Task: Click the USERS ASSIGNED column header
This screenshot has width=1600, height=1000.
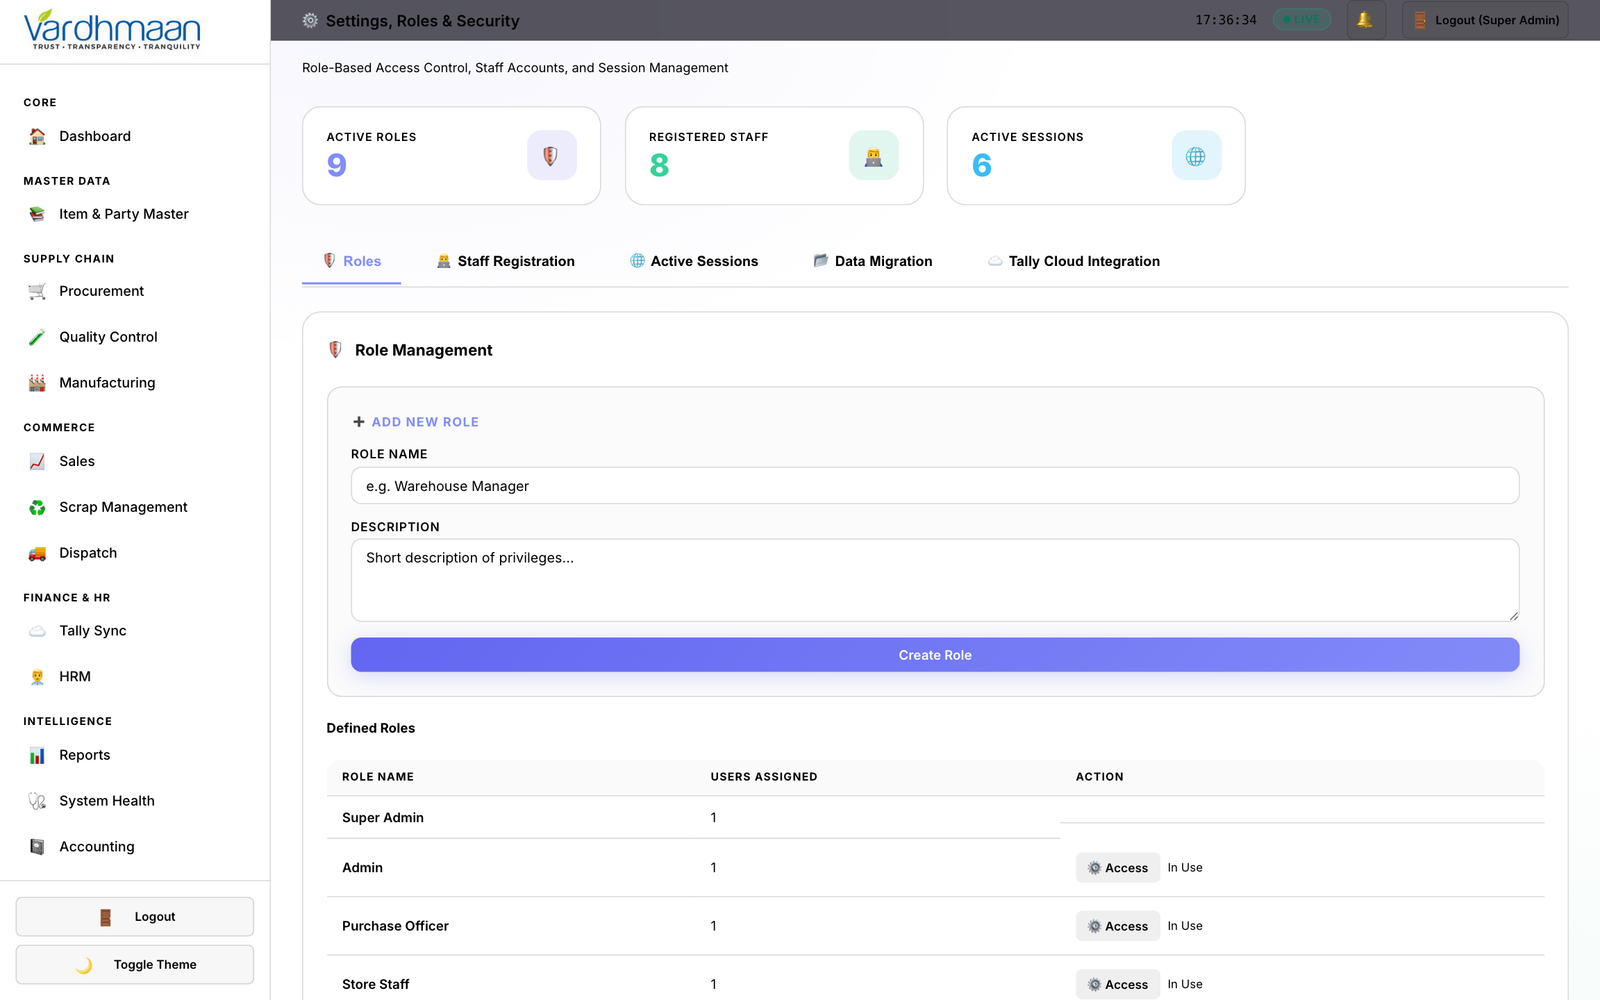Action: tap(764, 777)
